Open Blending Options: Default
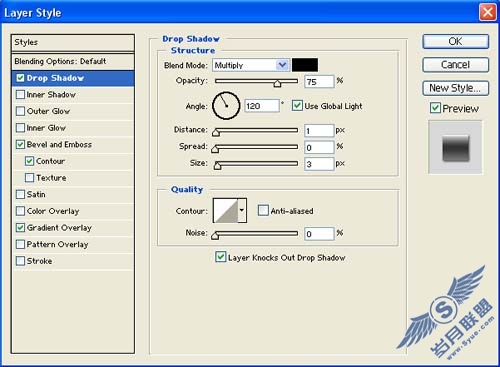 pyautogui.click(x=73, y=61)
